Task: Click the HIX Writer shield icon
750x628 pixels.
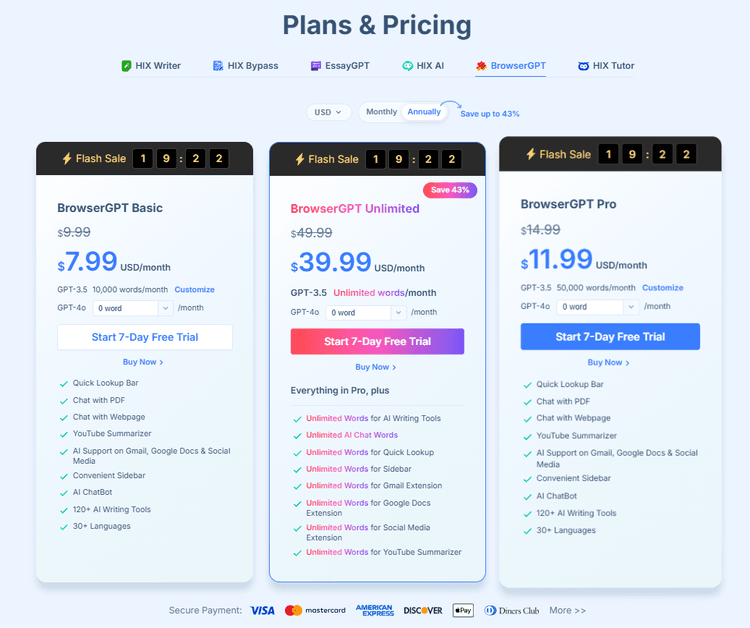Action: (126, 66)
